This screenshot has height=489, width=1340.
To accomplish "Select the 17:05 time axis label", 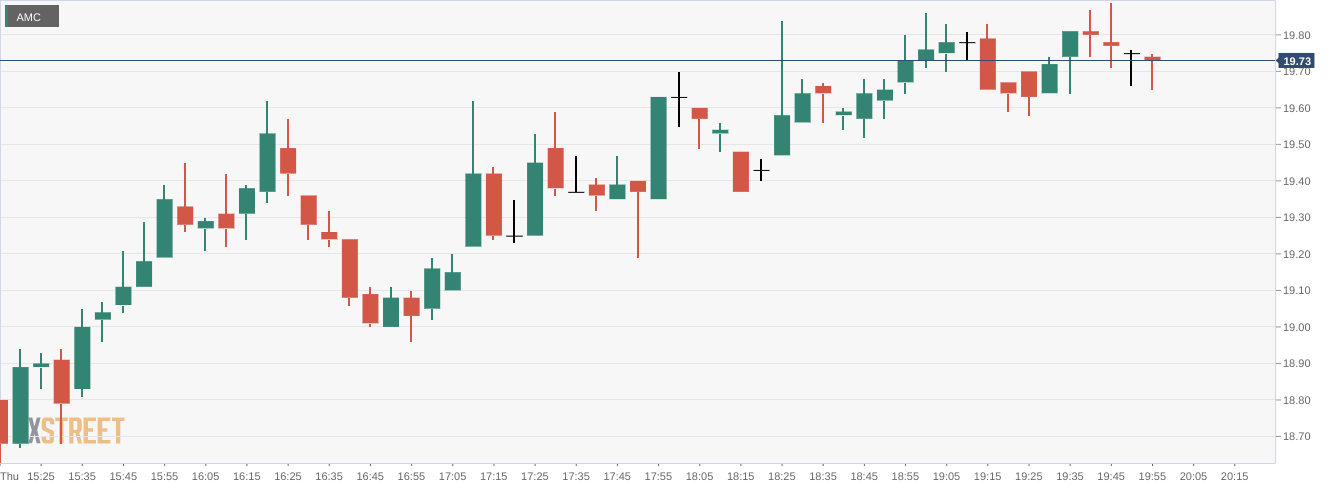I will [452, 476].
